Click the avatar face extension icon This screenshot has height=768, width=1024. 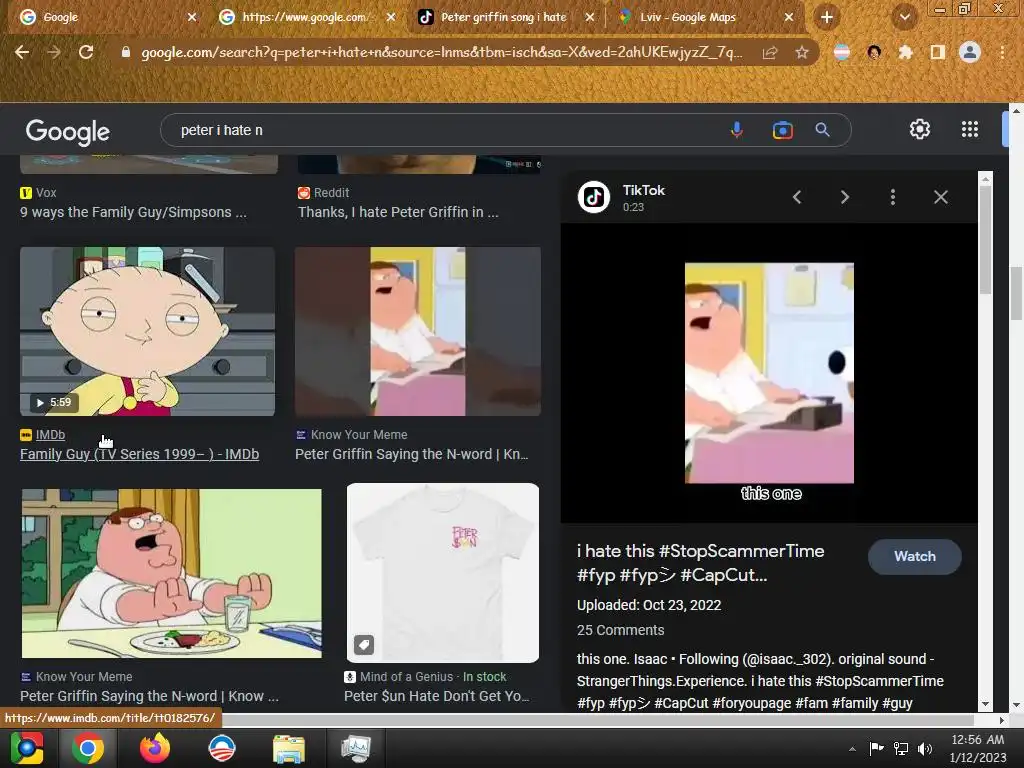click(874, 52)
